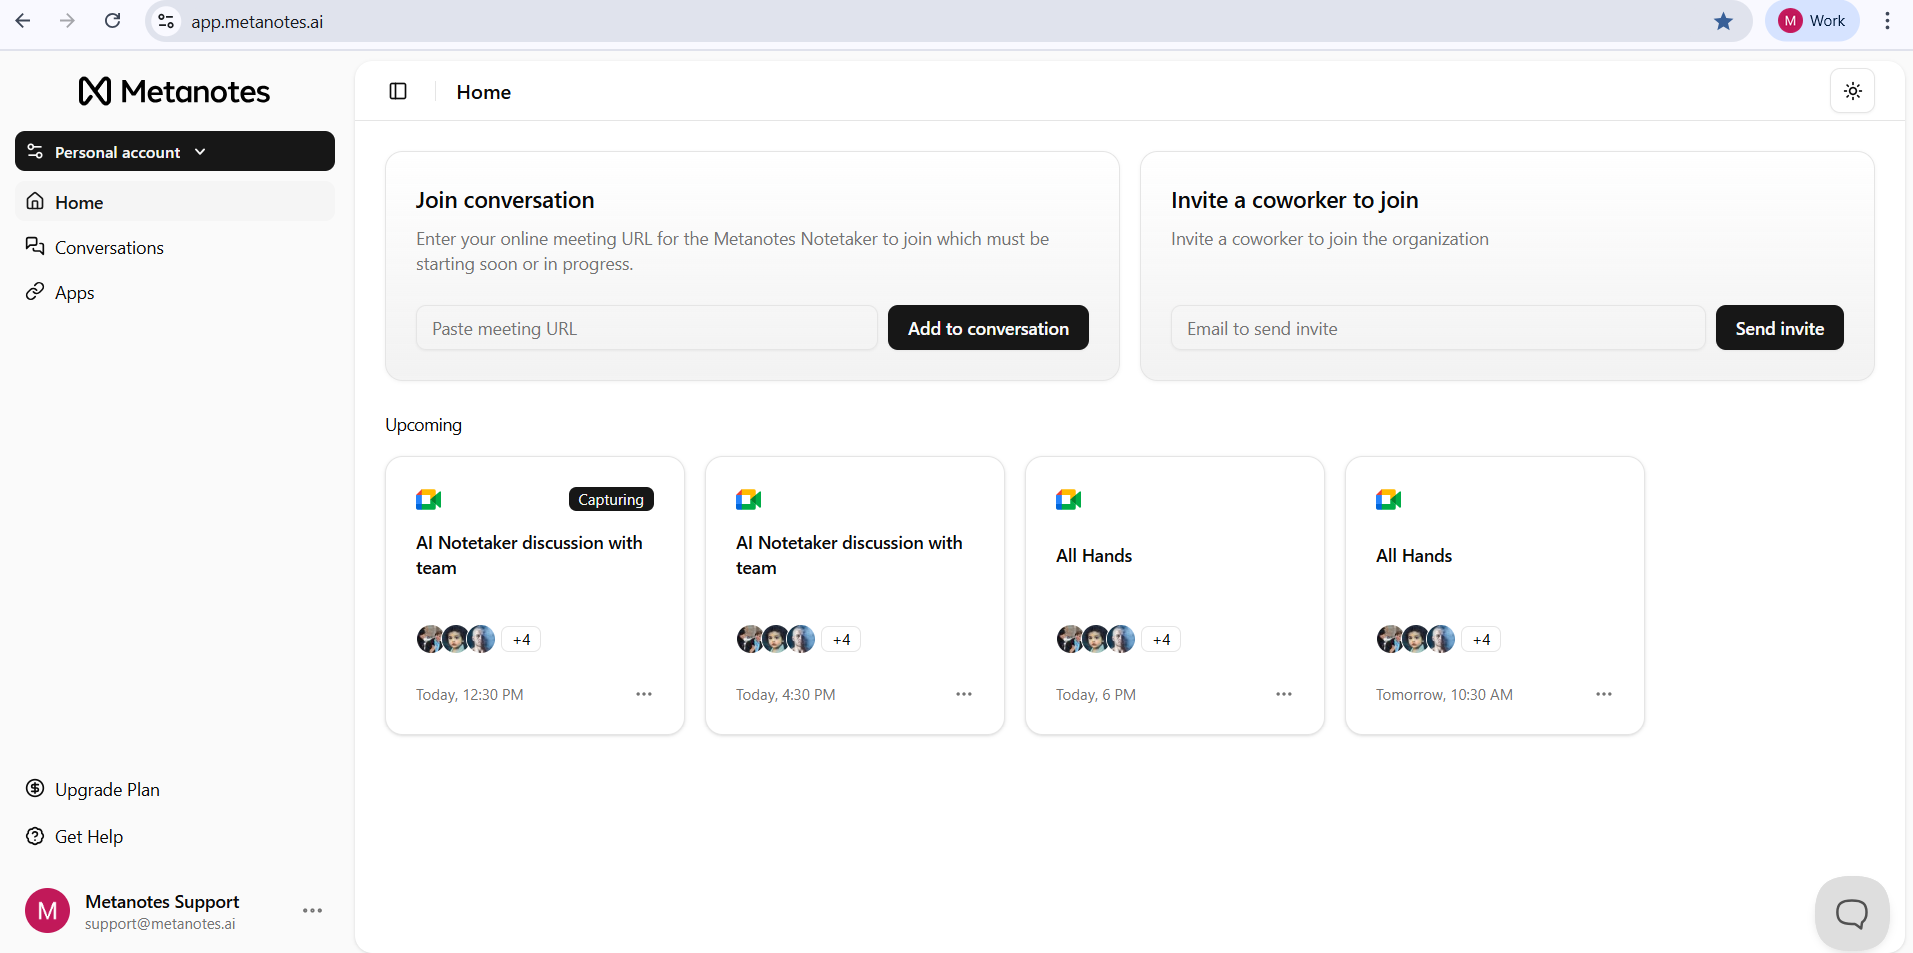Image resolution: width=1913 pixels, height=953 pixels.
Task: Click the Home page title in header
Action: pyautogui.click(x=484, y=92)
